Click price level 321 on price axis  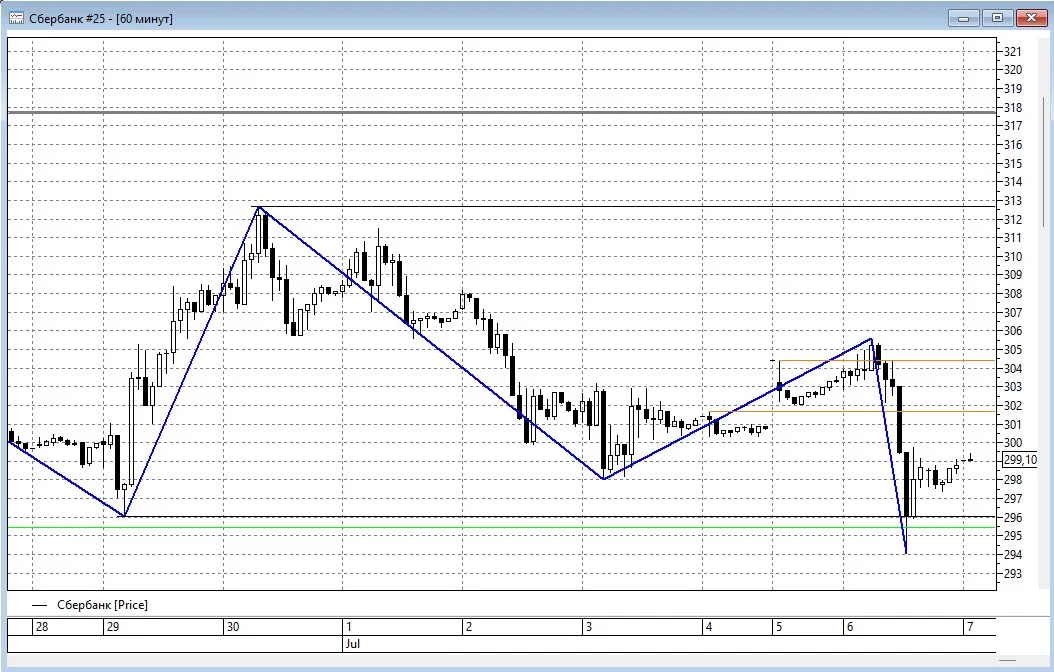pos(1012,52)
